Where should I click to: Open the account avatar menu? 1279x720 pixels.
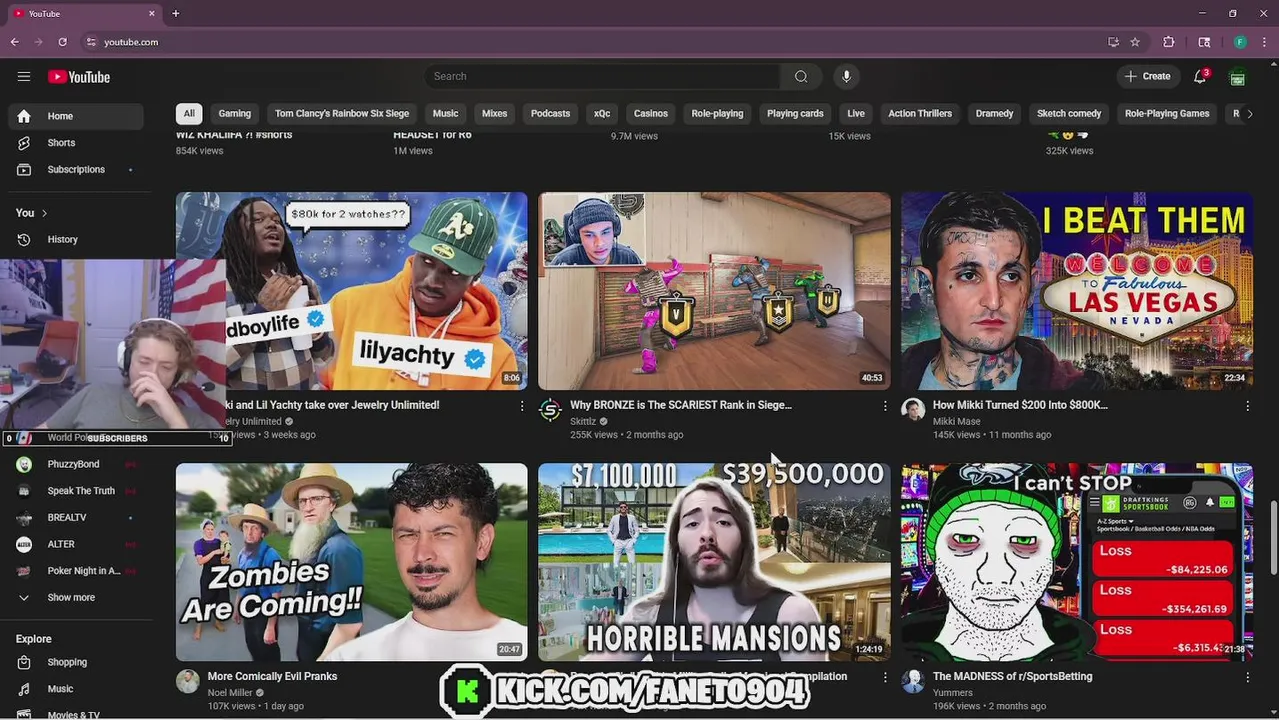click(x=1238, y=77)
